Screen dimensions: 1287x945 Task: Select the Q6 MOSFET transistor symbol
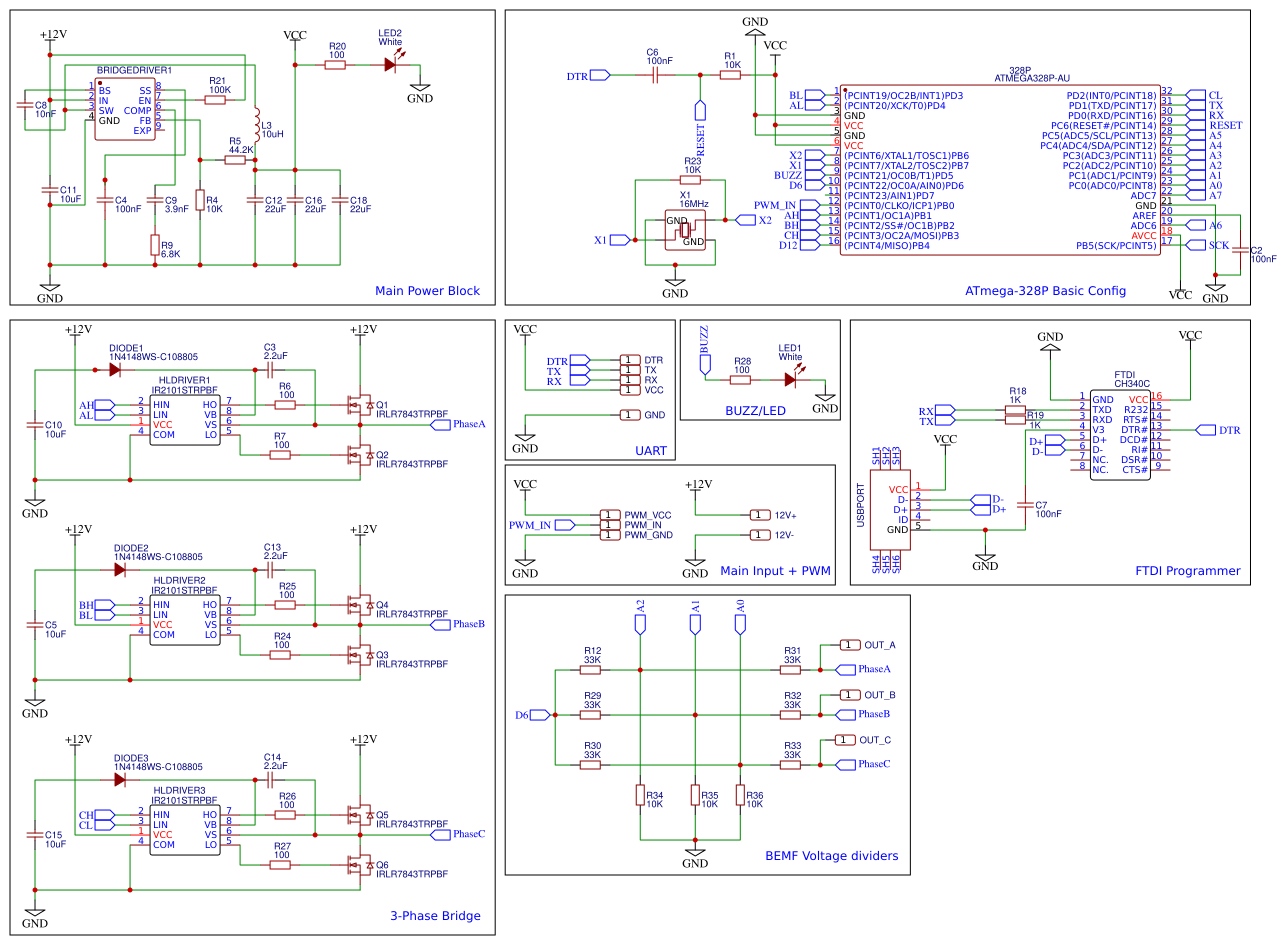point(356,864)
